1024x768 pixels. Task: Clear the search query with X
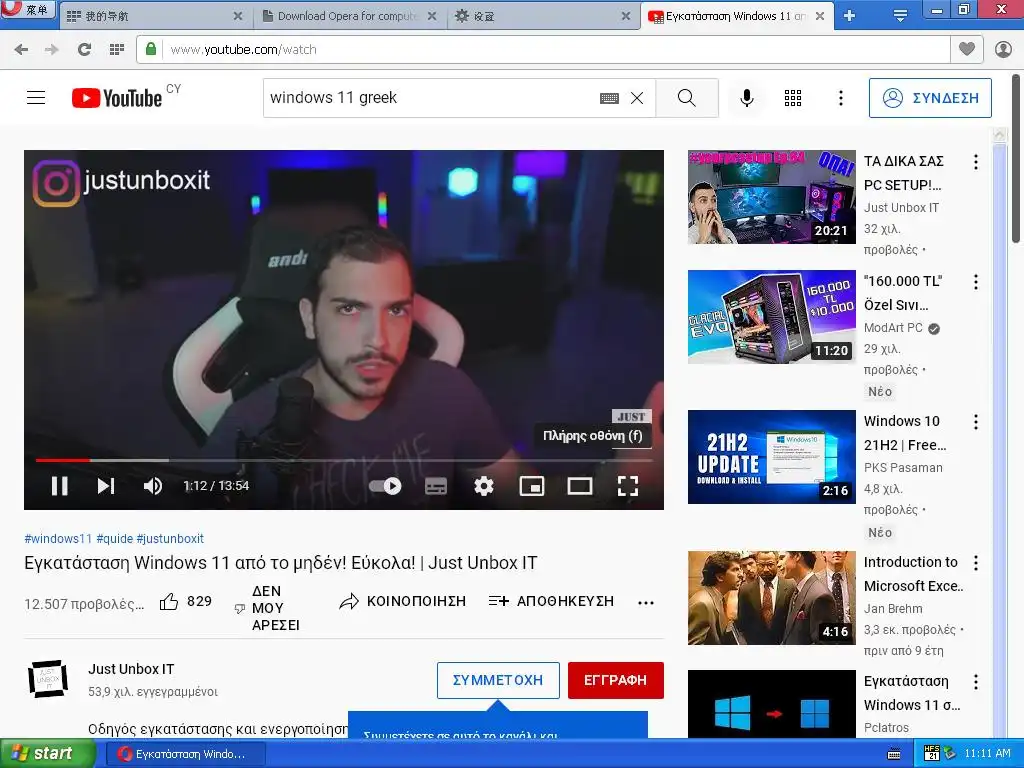(637, 98)
